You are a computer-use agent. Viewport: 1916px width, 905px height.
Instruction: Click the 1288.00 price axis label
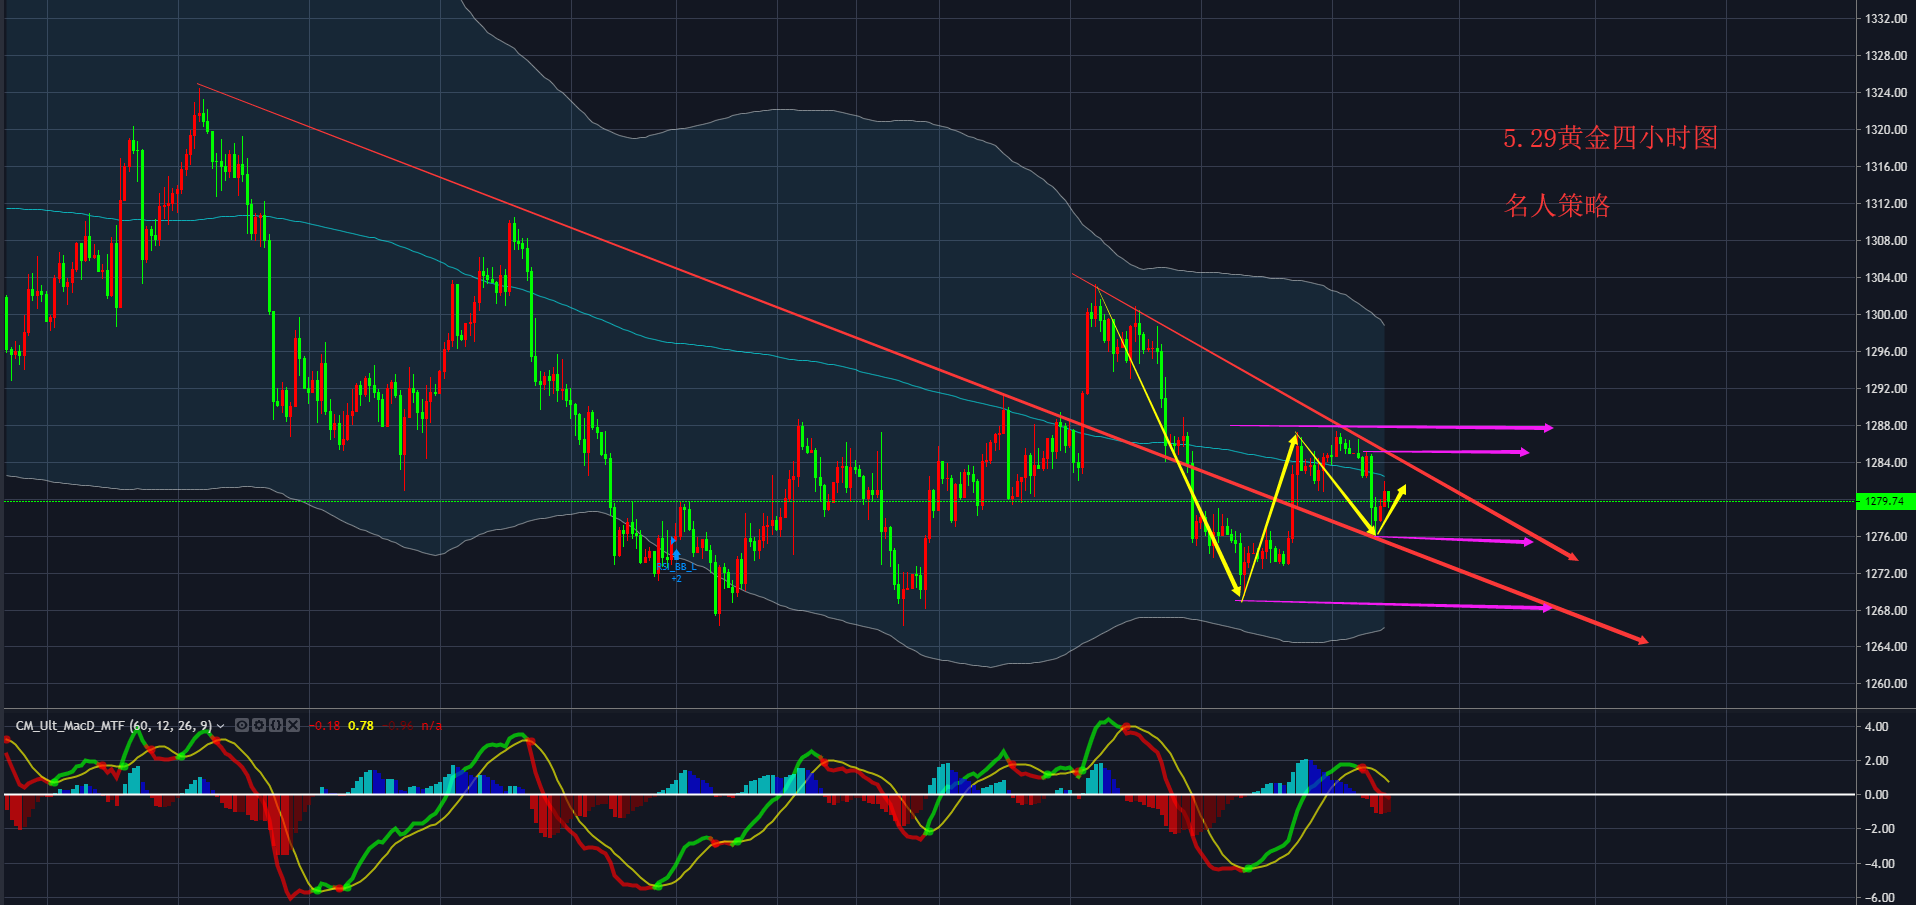pyautogui.click(x=1885, y=425)
